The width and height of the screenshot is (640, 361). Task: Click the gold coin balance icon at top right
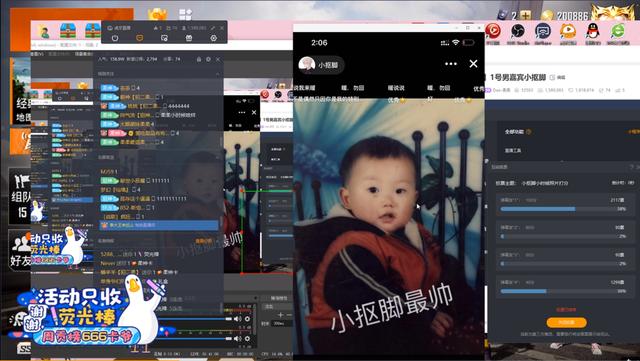point(547,16)
